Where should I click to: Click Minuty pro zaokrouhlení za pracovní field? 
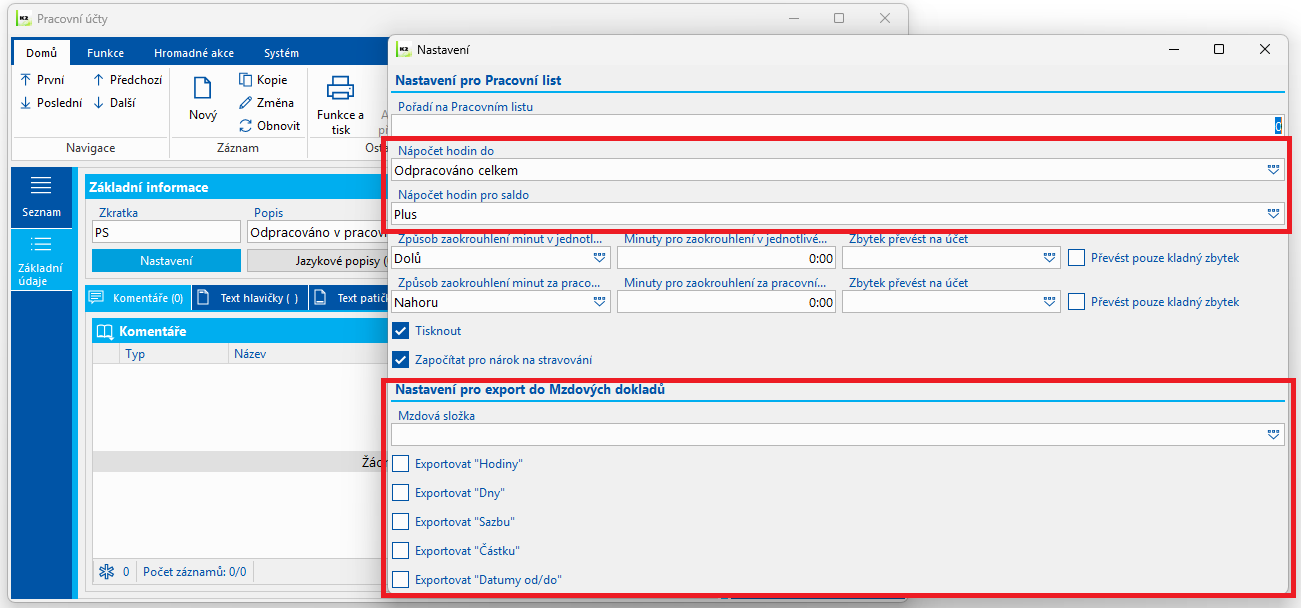point(726,301)
